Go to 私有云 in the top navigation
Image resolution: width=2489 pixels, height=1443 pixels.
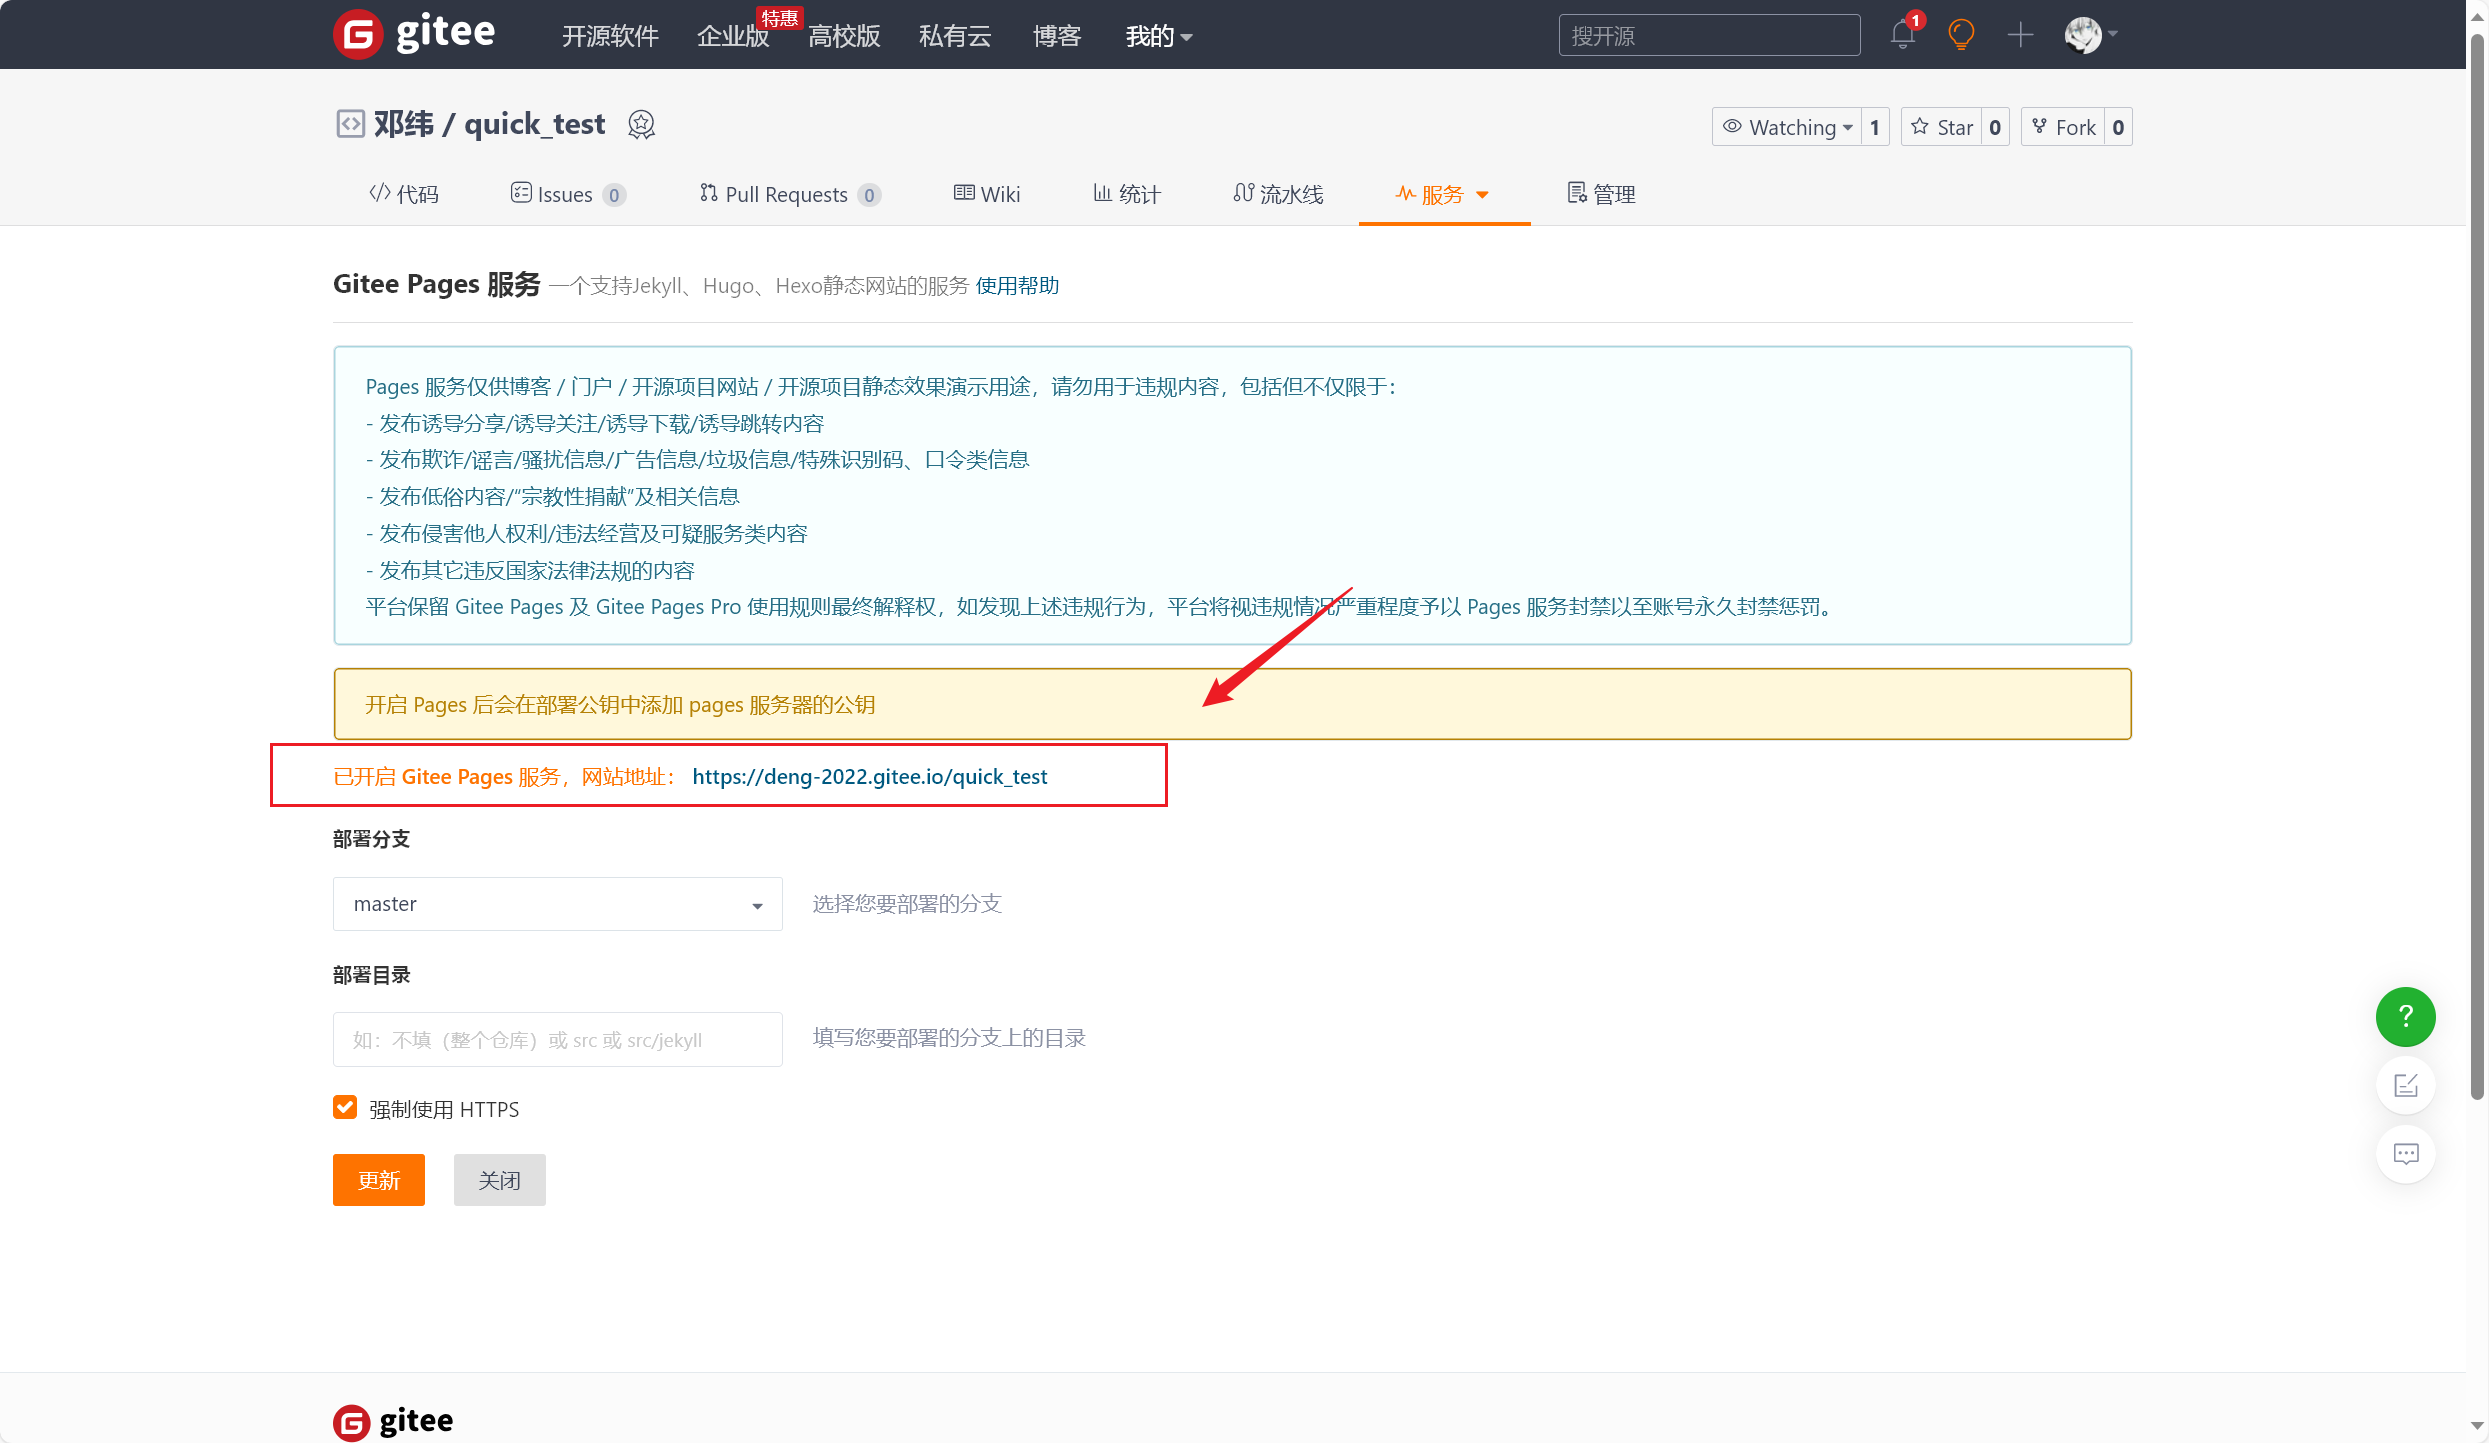pyautogui.click(x=955, y=36)
